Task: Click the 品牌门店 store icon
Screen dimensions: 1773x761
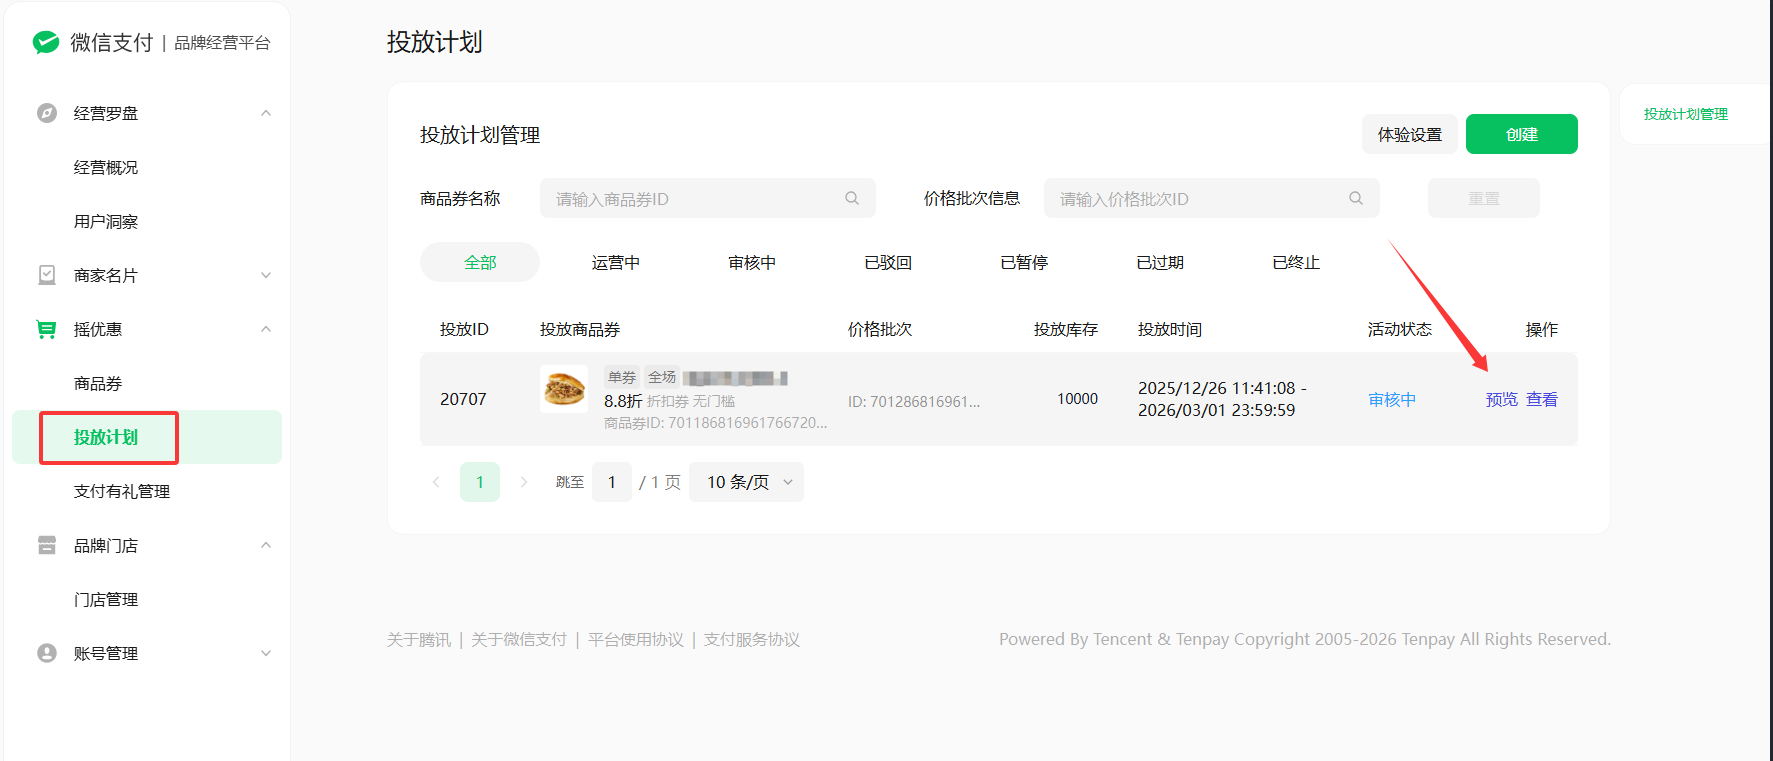Action: (x=47, y=545)
